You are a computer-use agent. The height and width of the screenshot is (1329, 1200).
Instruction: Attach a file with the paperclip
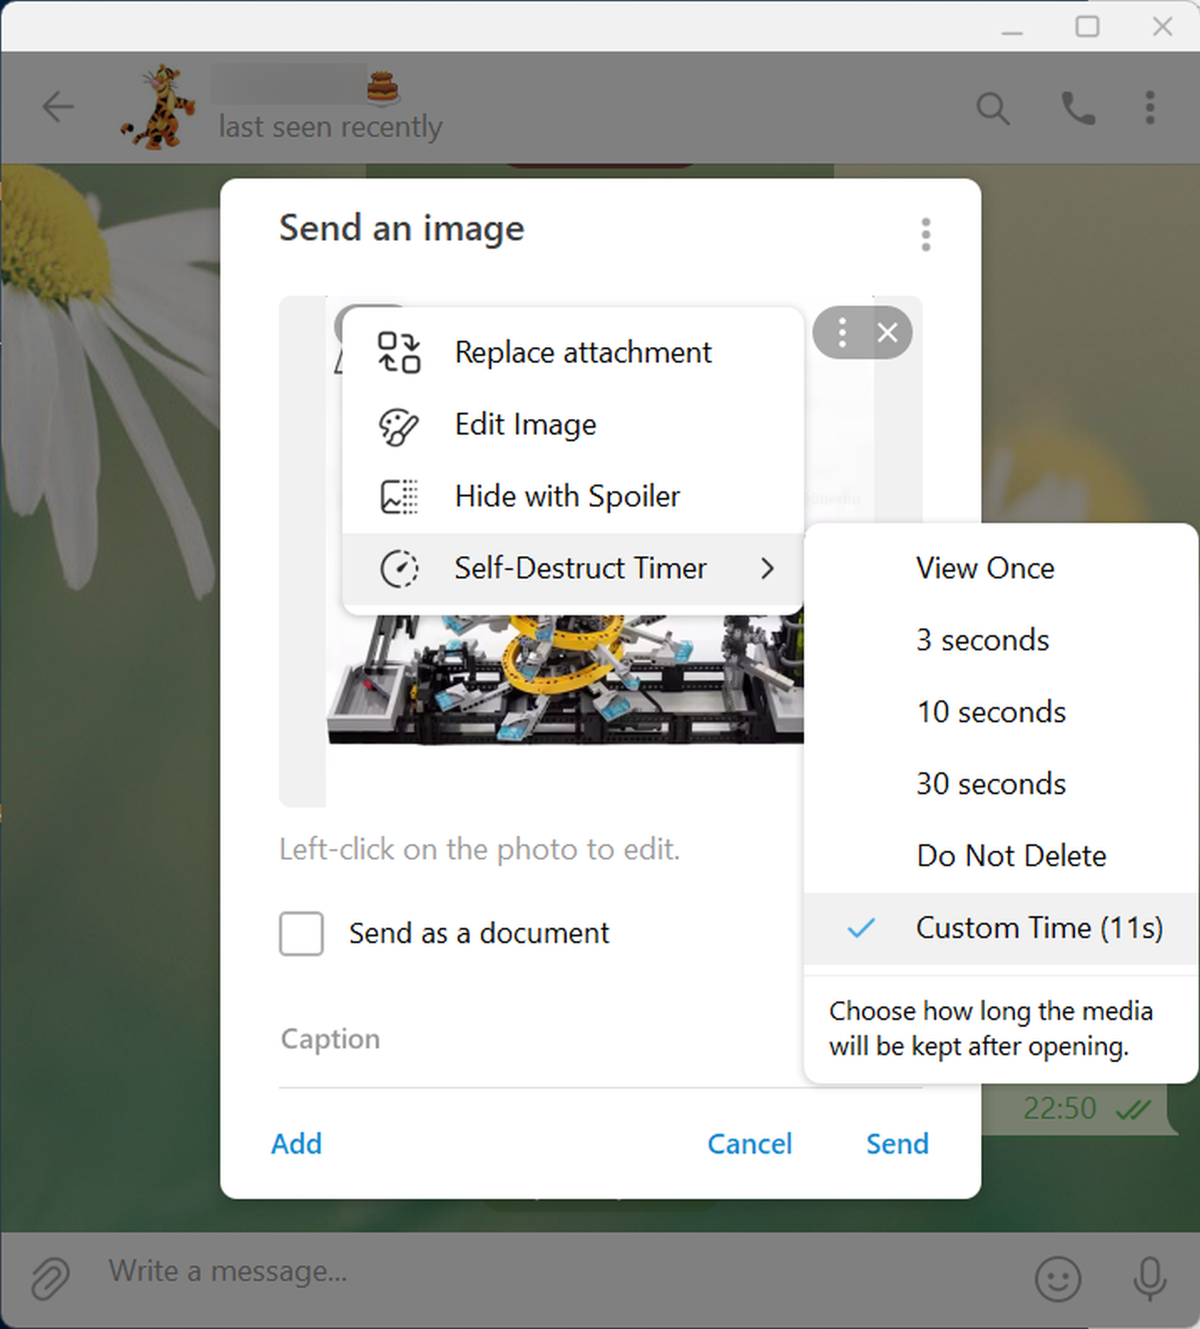click(x=50, y=1277)
